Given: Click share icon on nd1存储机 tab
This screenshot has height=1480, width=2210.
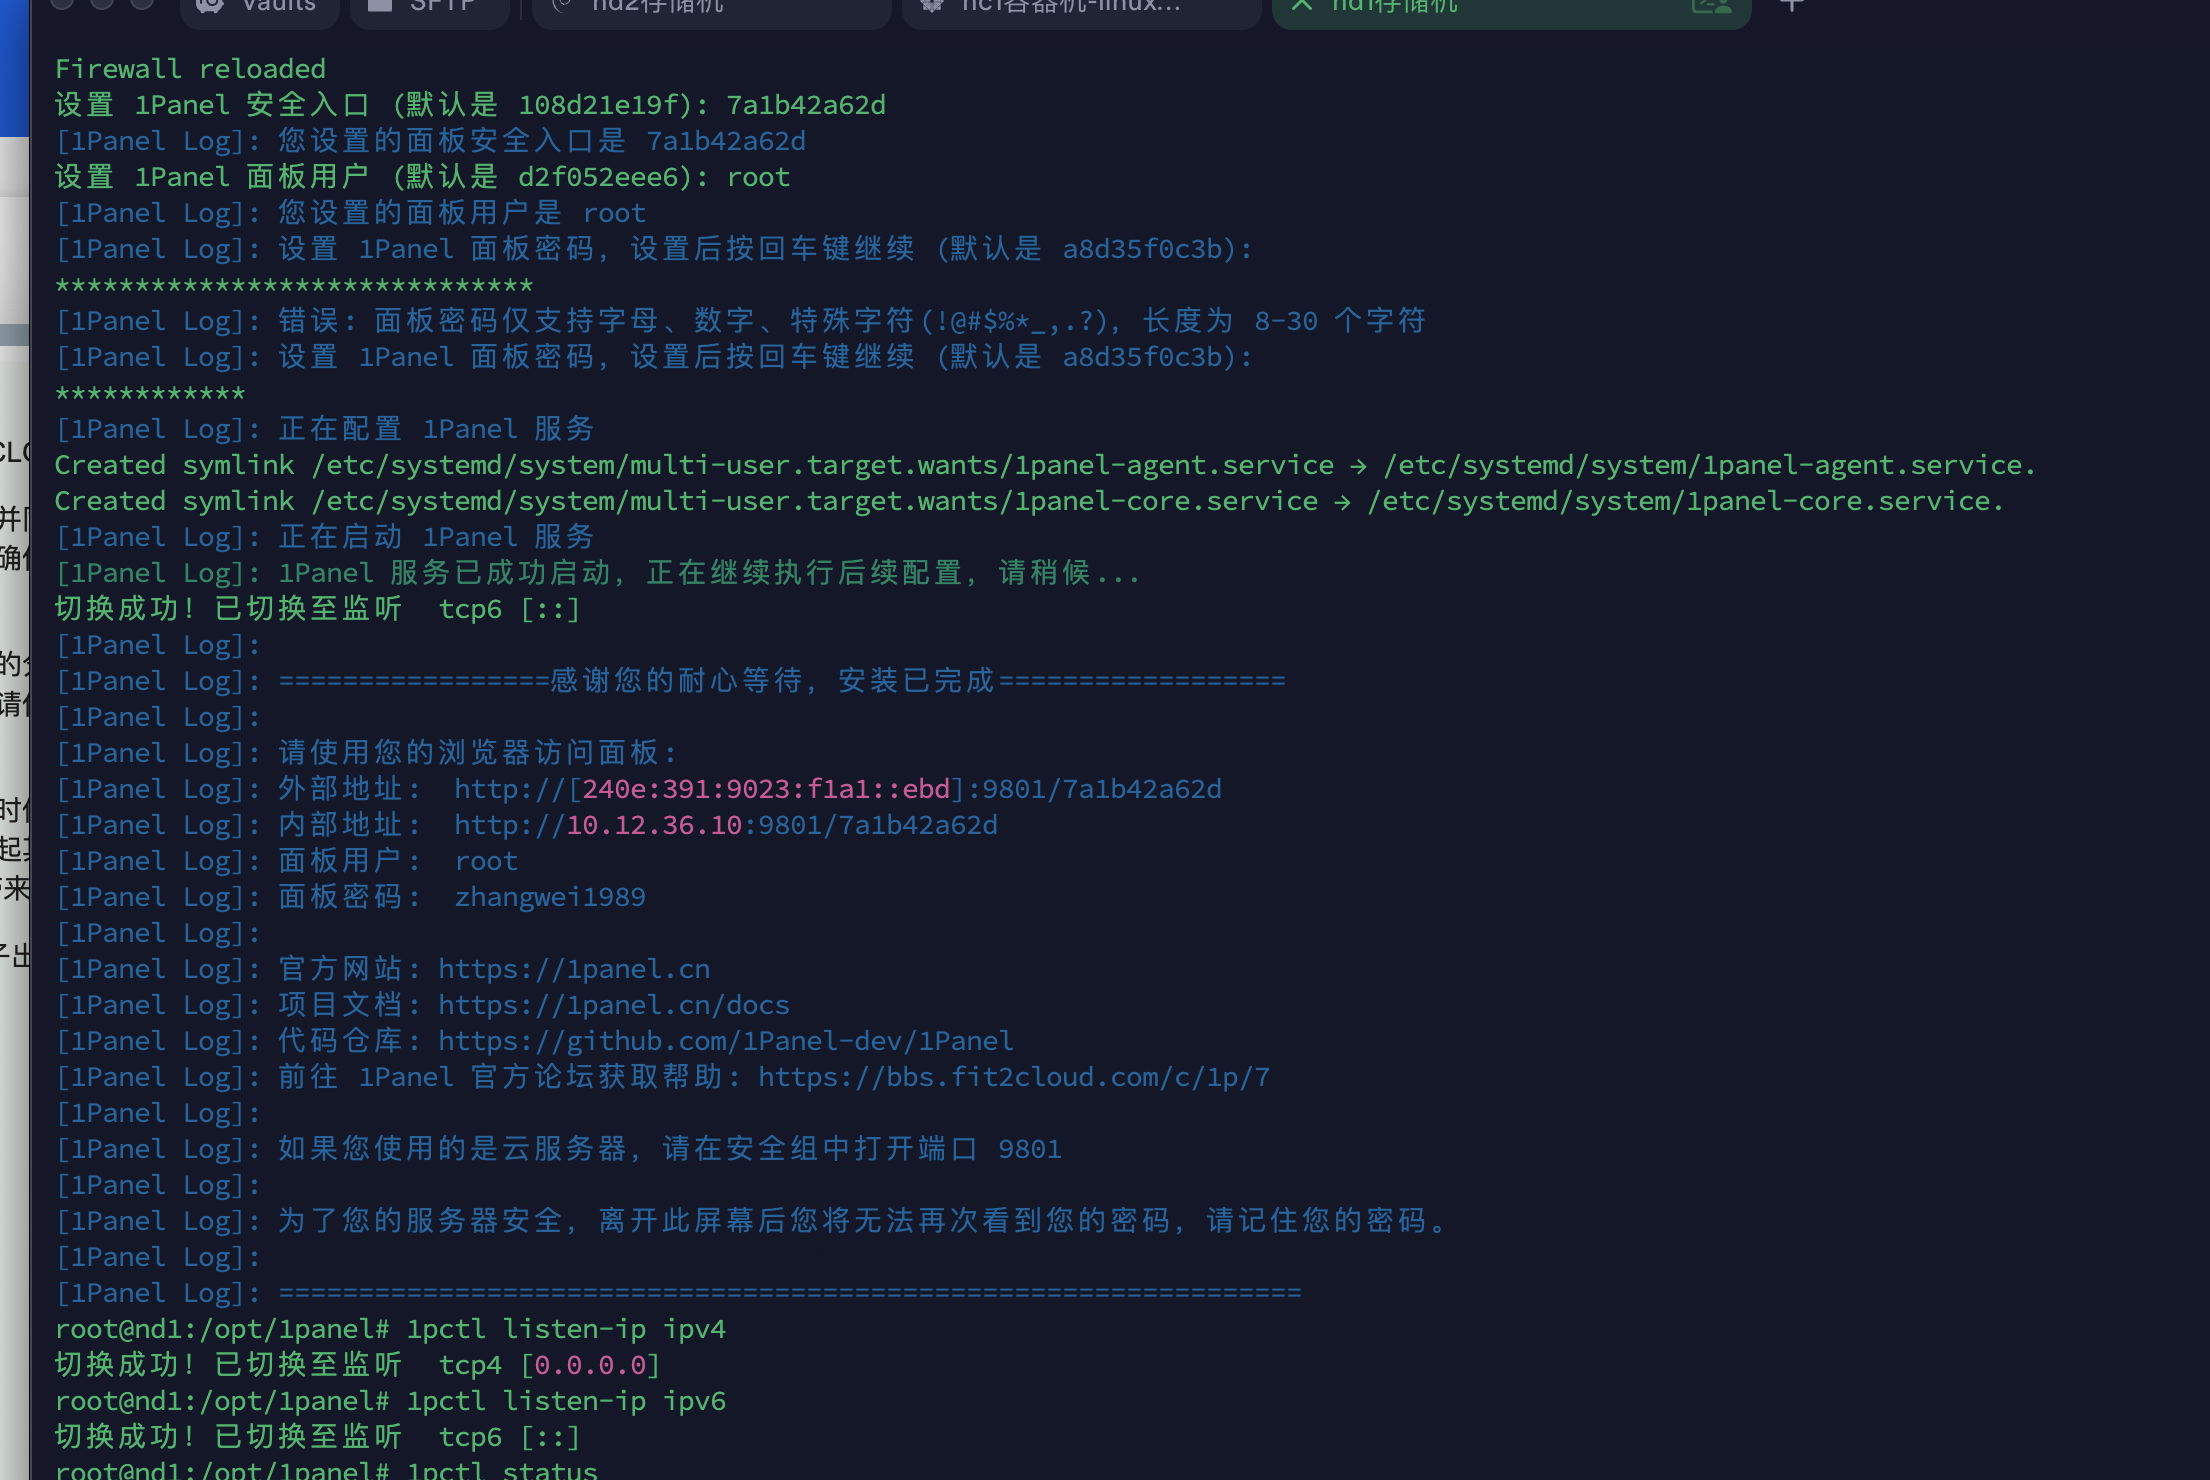Looking at the screenshot, I should point(1711,6).
